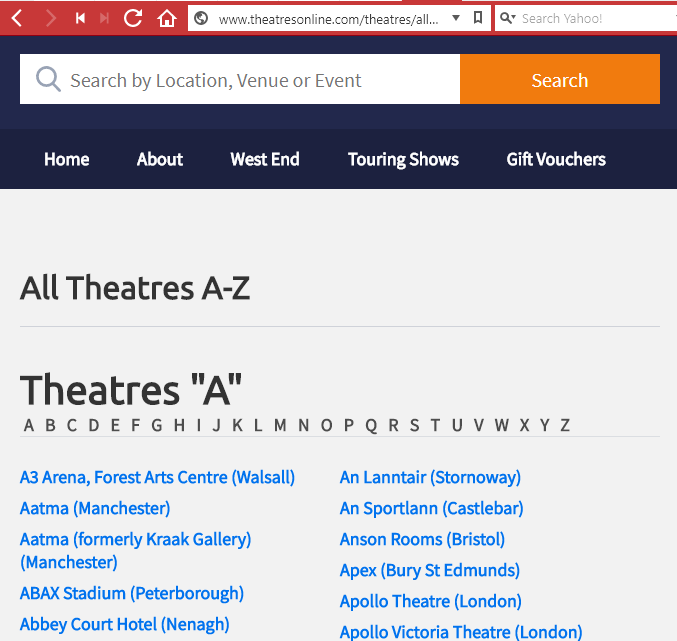Viewport: 677px width, 641px height.
Task: Click the fast forward icon
Action: click(x=104, y=18)
